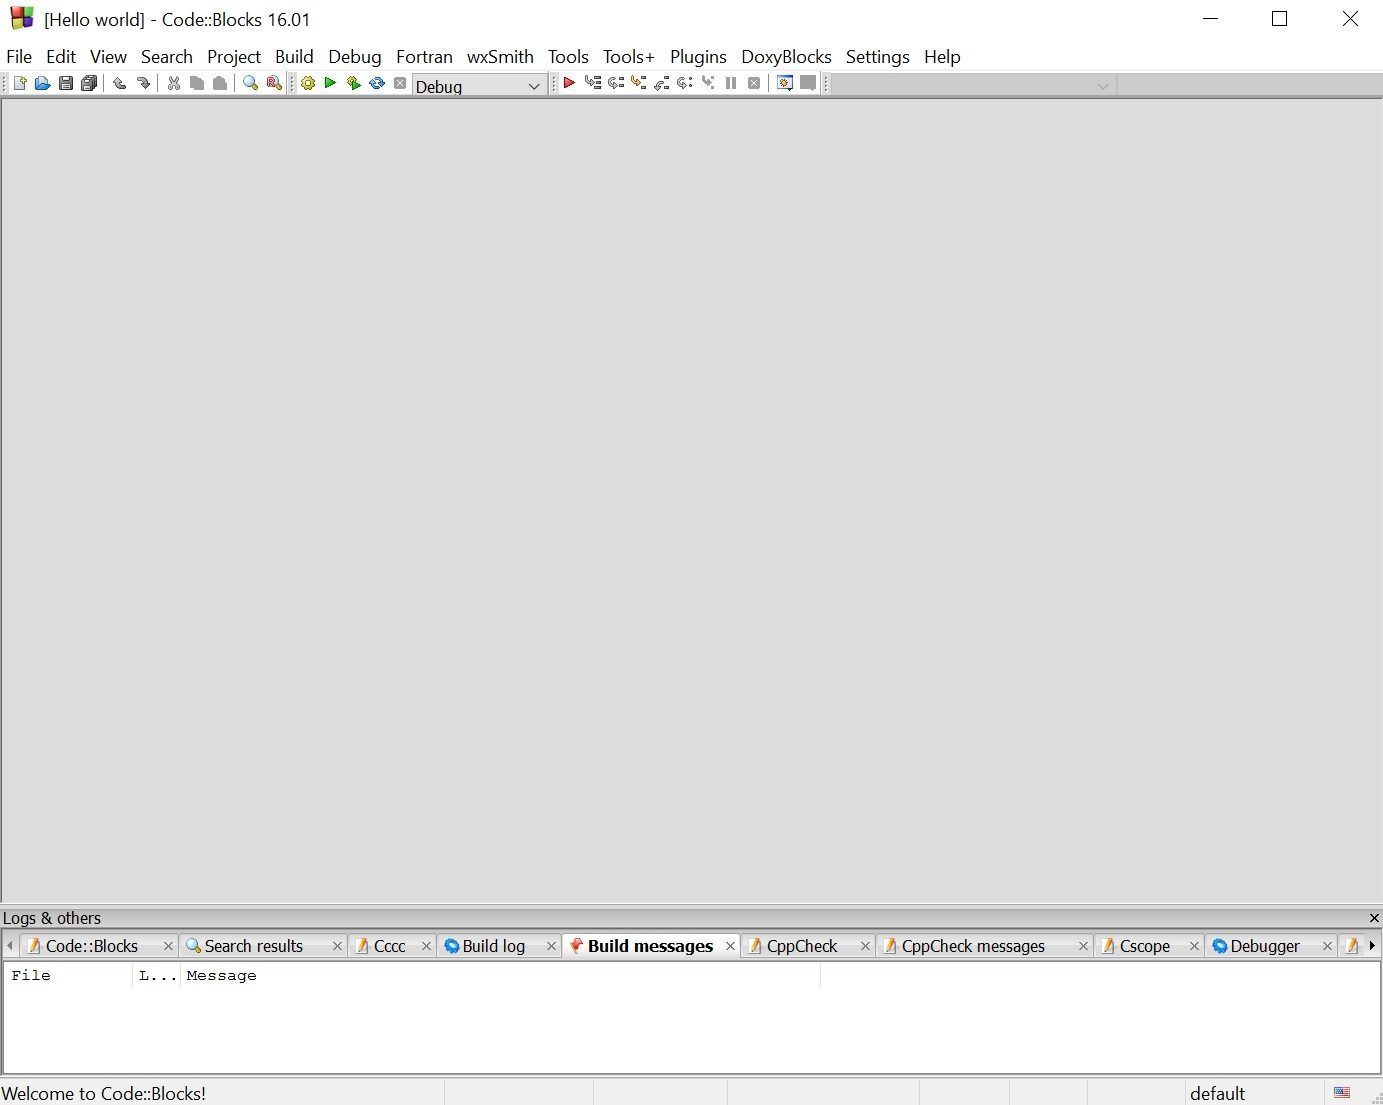The height and width of the screenshot is (1105, 1383).
Task: Click the Undo arrow icon
Action: coord(119,84)
